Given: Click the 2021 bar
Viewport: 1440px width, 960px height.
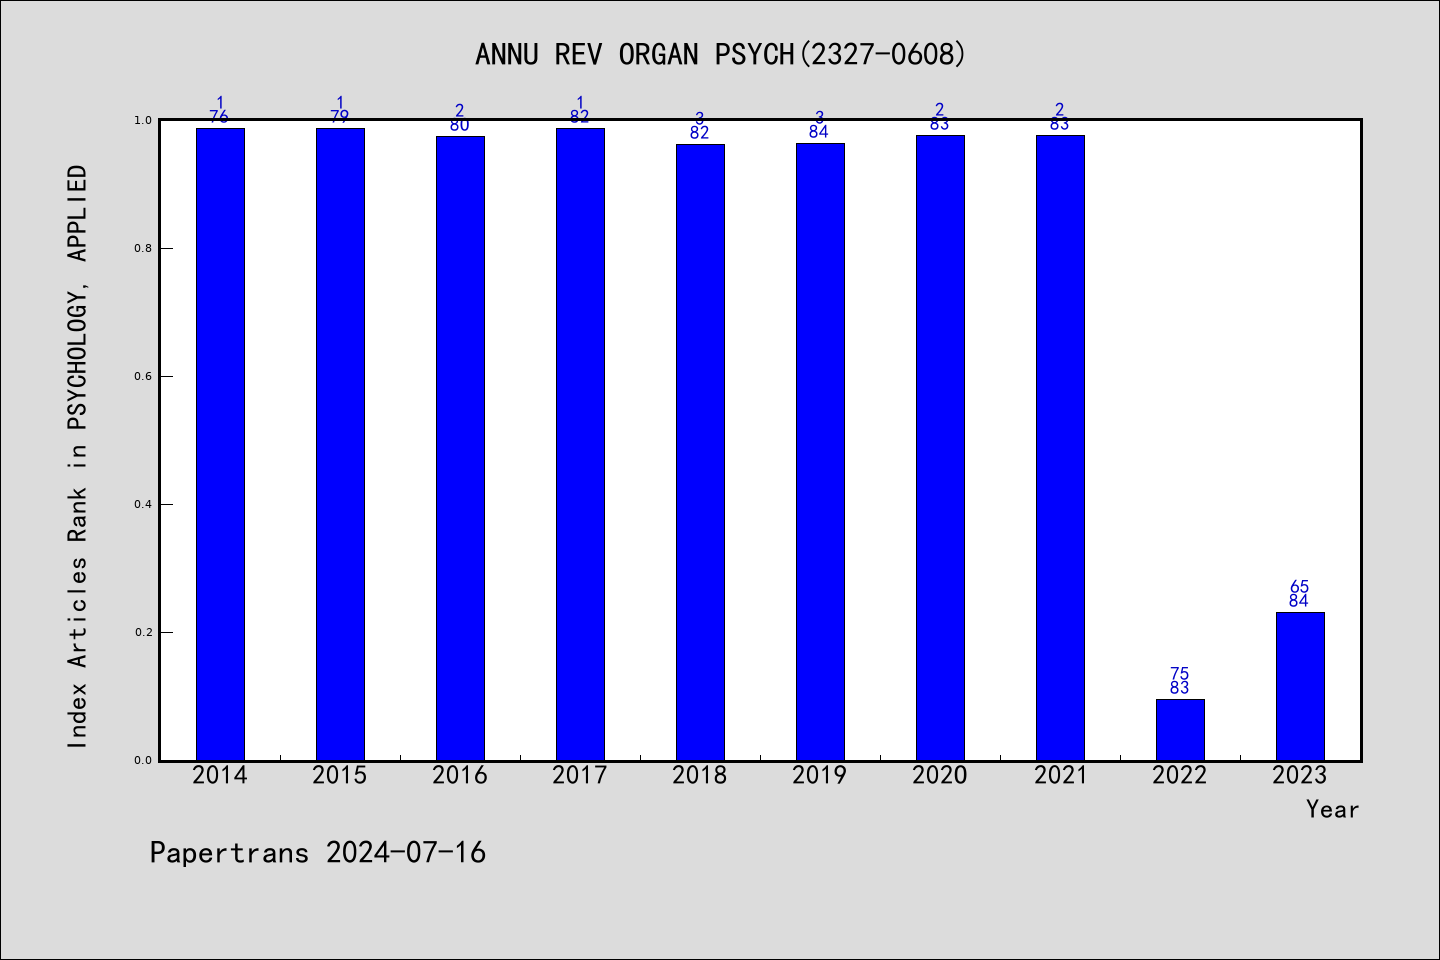Looking at the screenshot, I should 1060,448.
